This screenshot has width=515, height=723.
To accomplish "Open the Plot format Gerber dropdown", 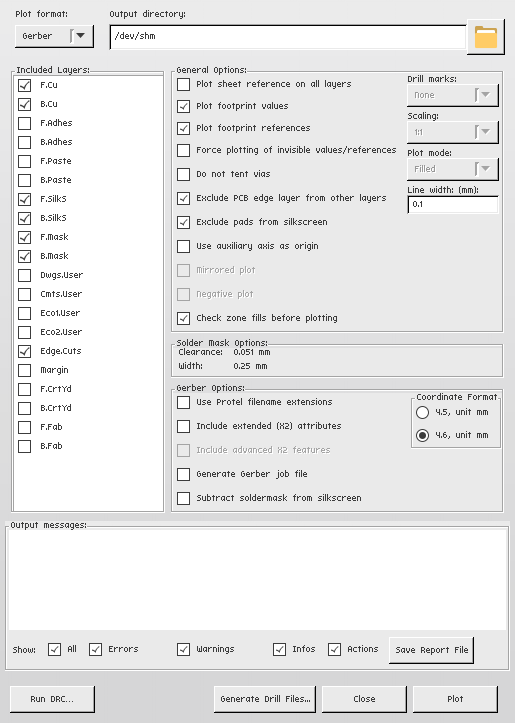I will (54, 36).
